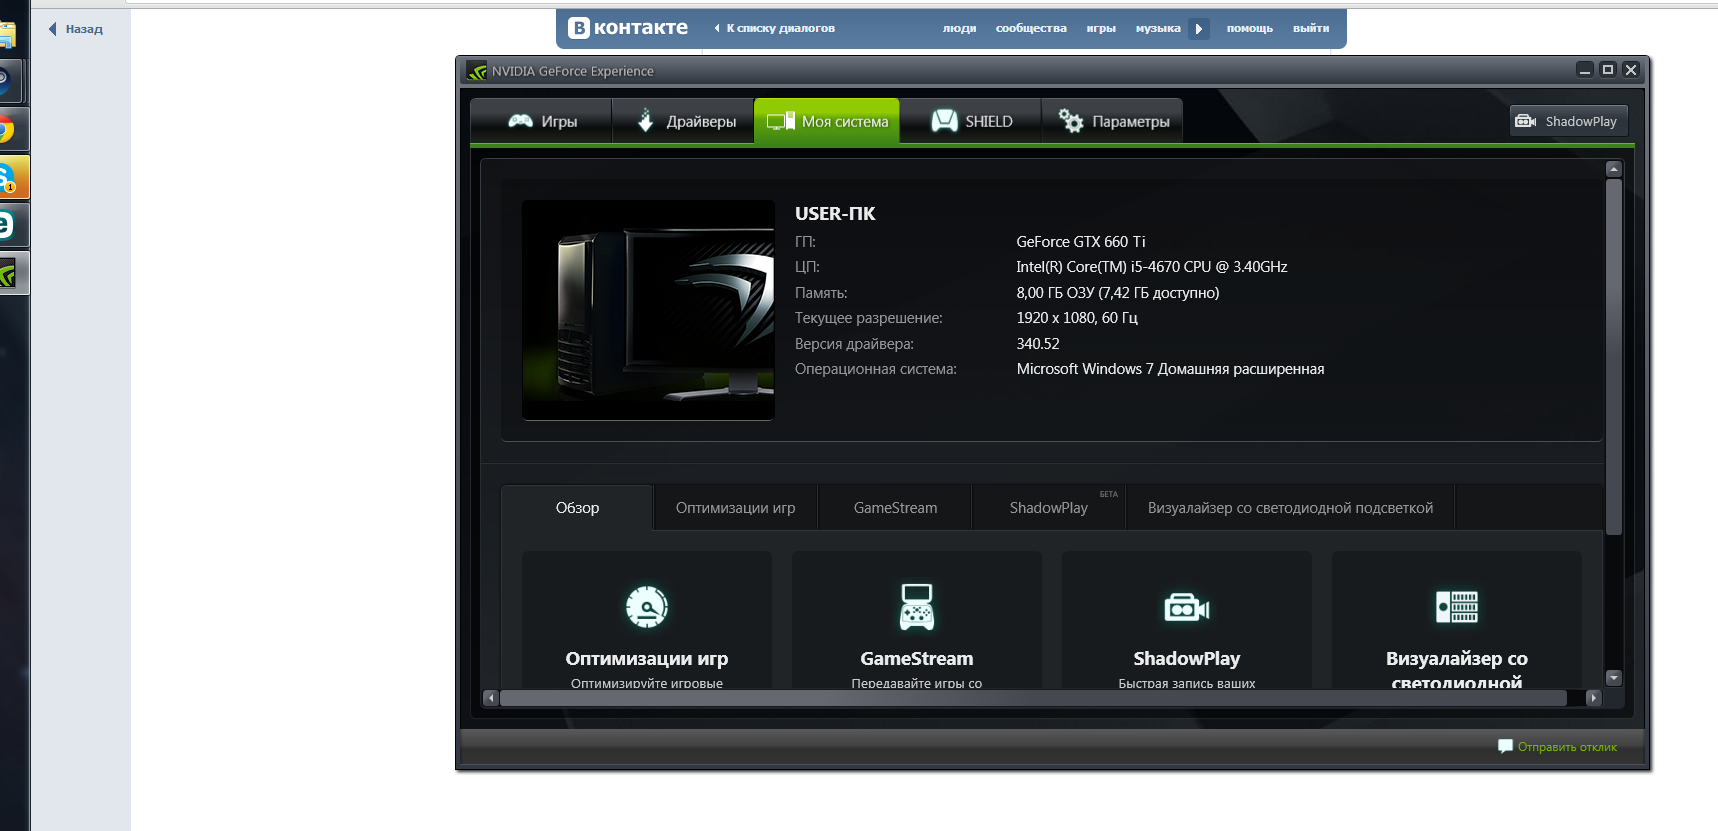The height and width of the screenshot is (831, 1718).
Task: Click the NVIDIA logo in title bar
Action: tap(477, 71)
